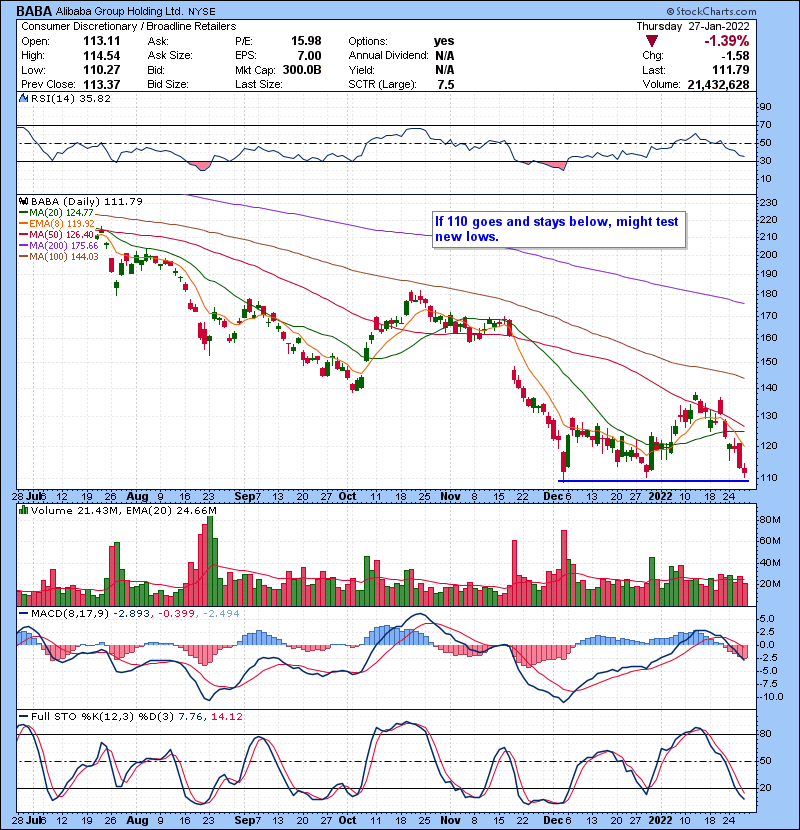Select the High value 114.54
800x830 pixels.
pyautogui.click(x=101, y=56)
